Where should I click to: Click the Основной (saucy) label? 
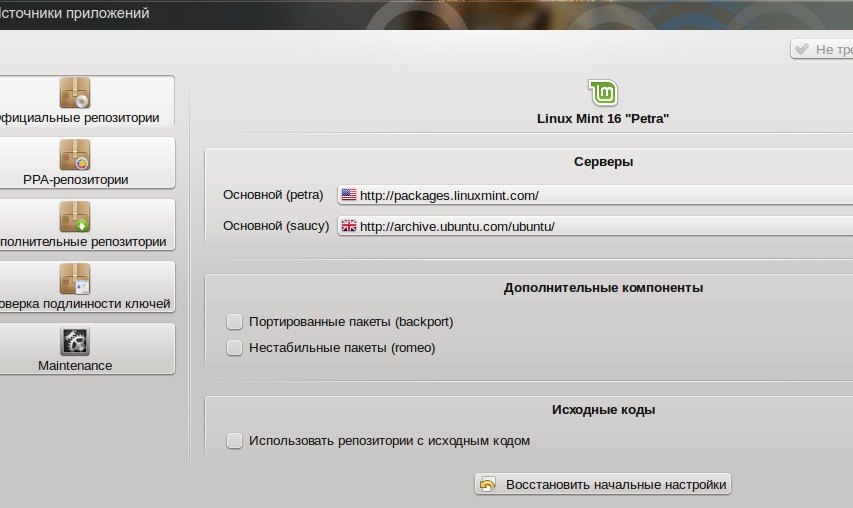click(x=276, y=226)
